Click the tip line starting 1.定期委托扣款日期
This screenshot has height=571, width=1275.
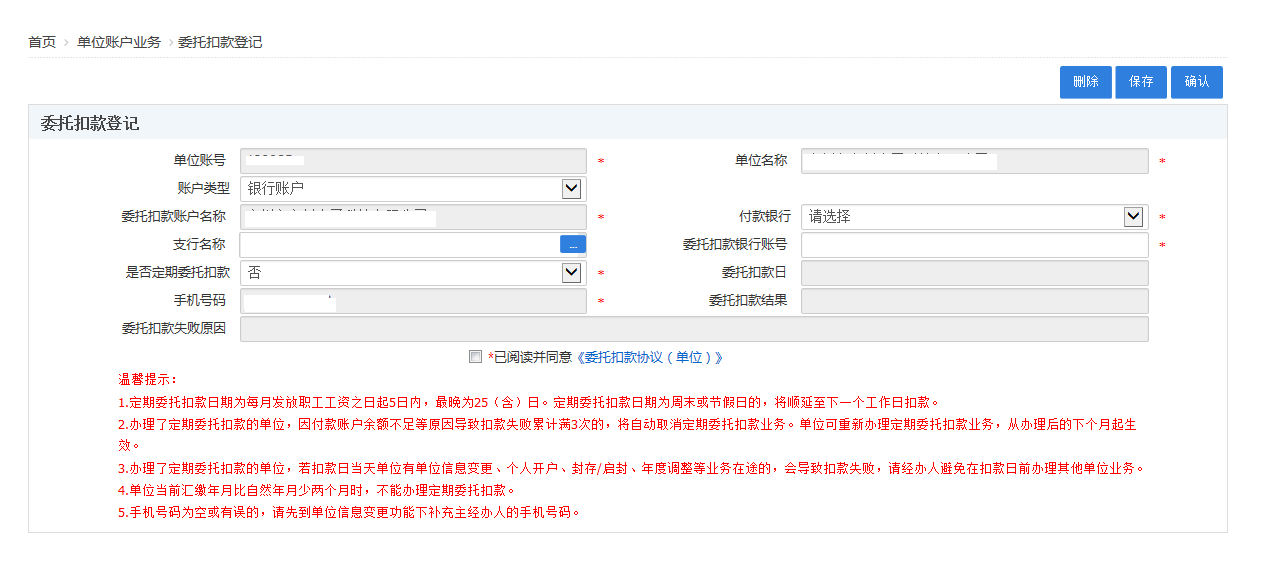(x=529, y=402)
